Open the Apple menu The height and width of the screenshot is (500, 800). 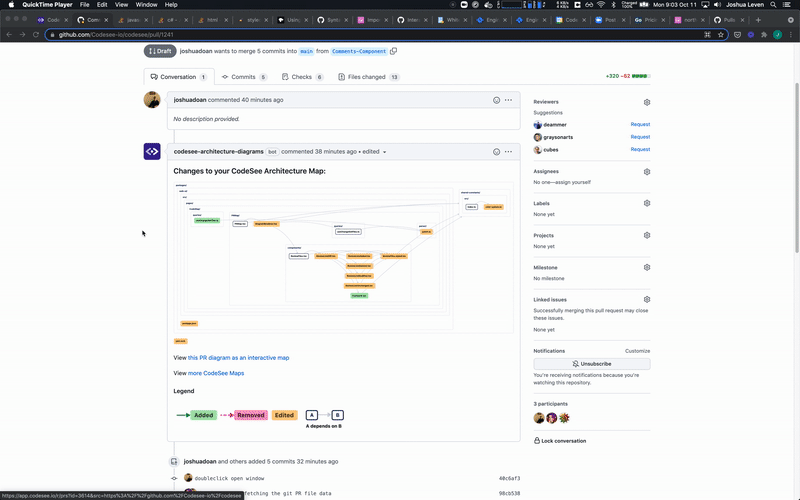pyautogui.click(x=11, y=5)
